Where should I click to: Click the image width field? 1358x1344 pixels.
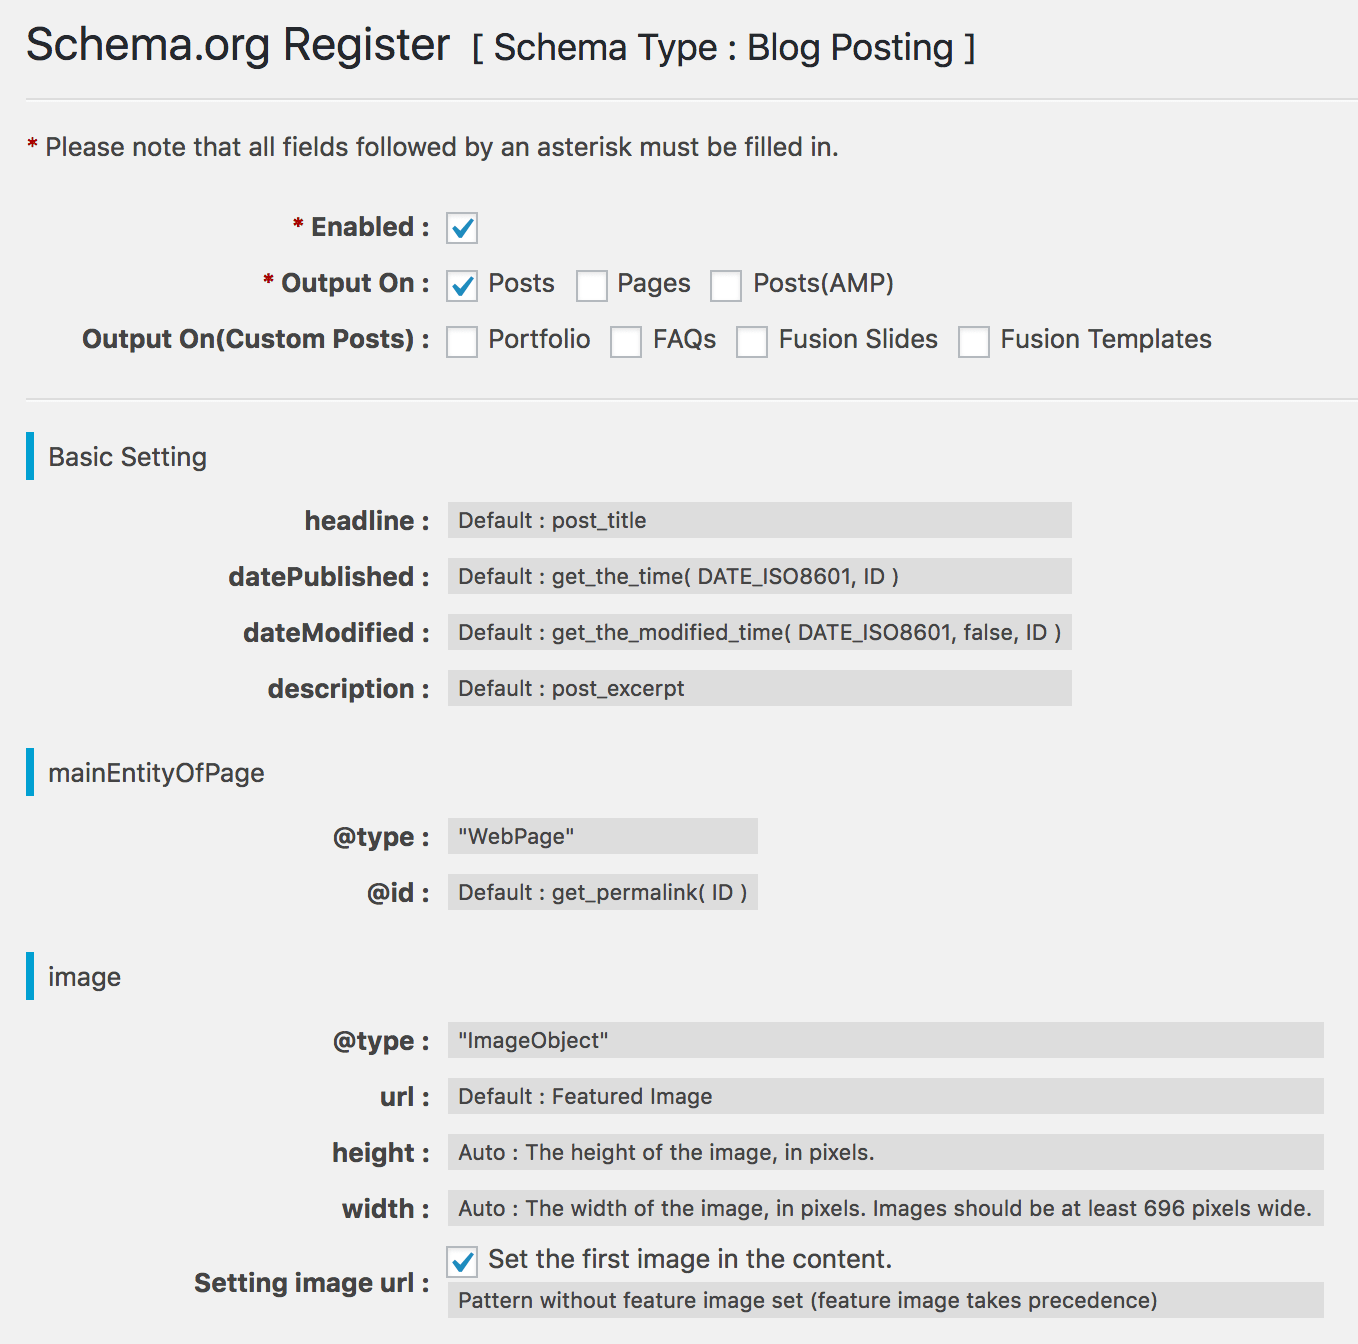coord(885,1208)
